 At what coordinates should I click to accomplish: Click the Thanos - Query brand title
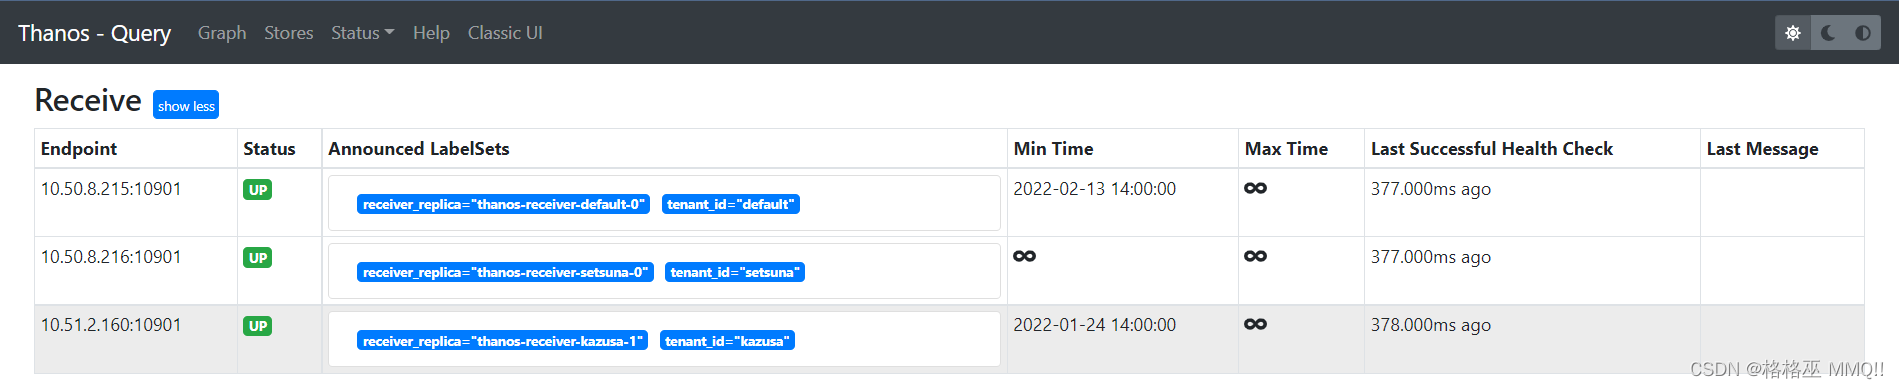coord(95,33)
